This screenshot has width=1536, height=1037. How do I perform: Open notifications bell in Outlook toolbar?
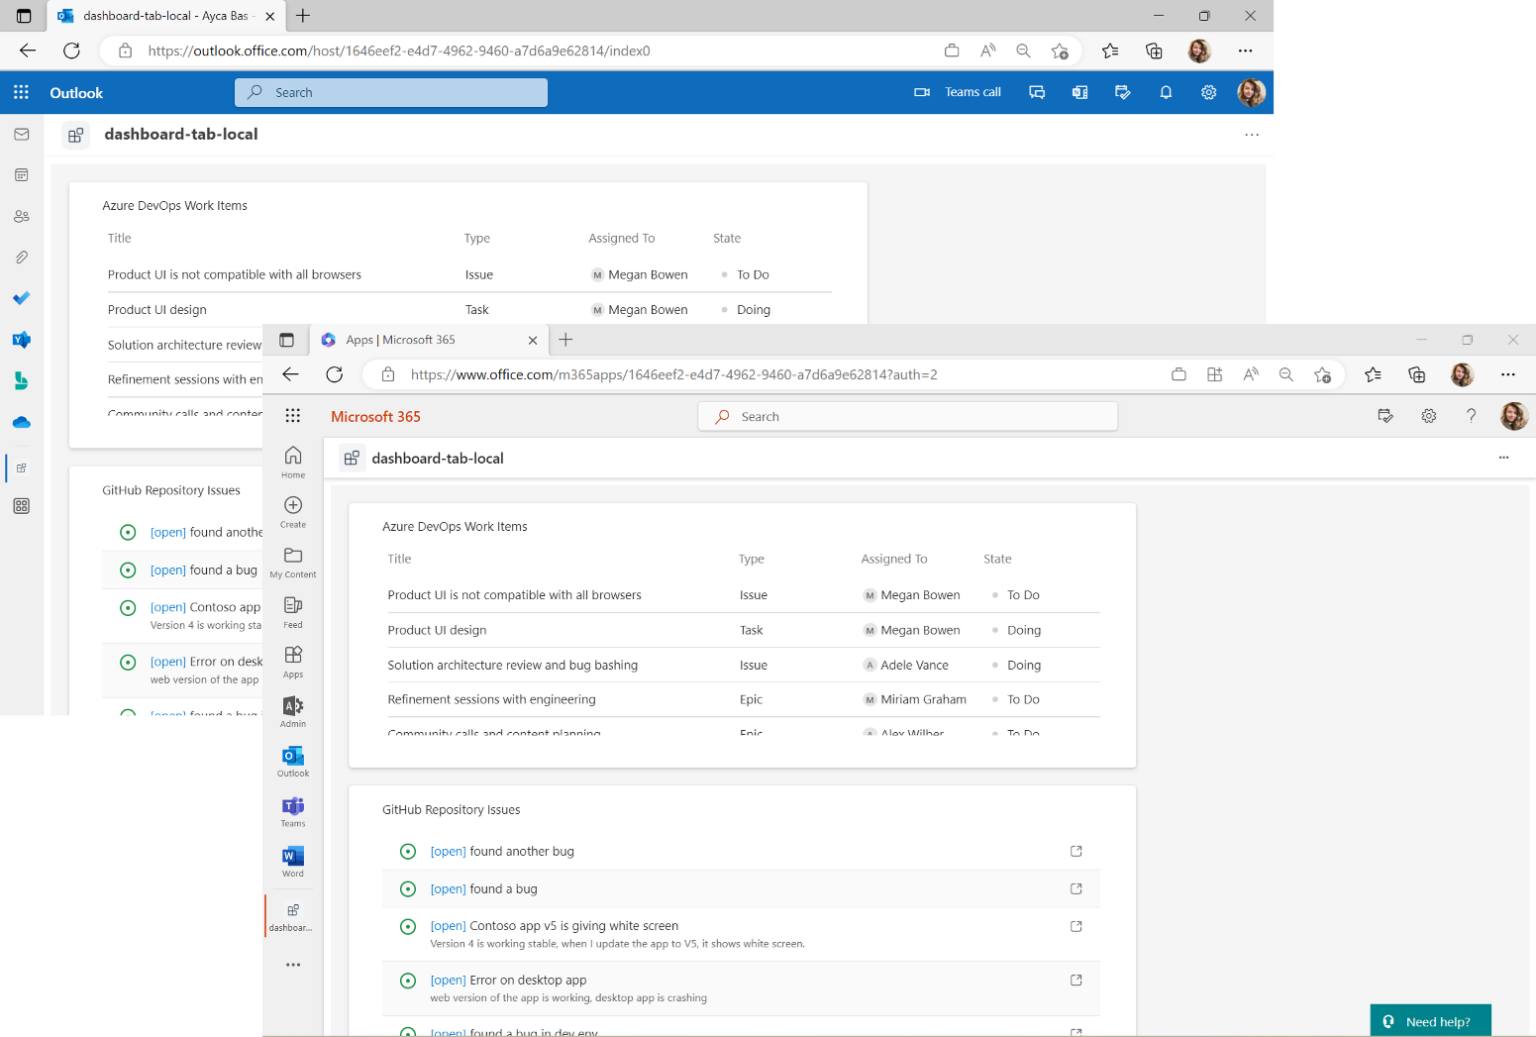[x=1165, y=92]
